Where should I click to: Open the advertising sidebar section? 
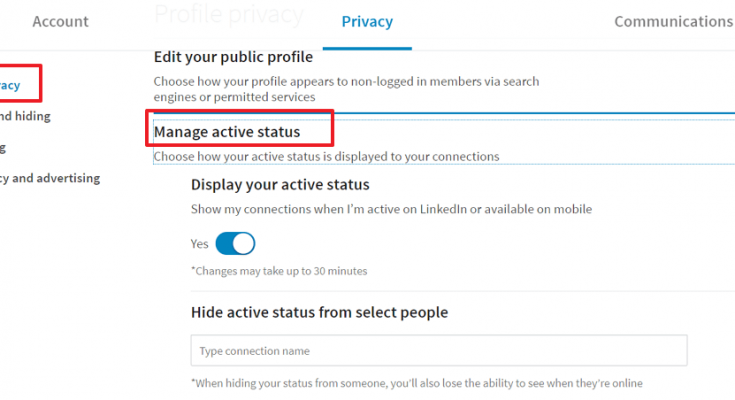coord(50,178)
